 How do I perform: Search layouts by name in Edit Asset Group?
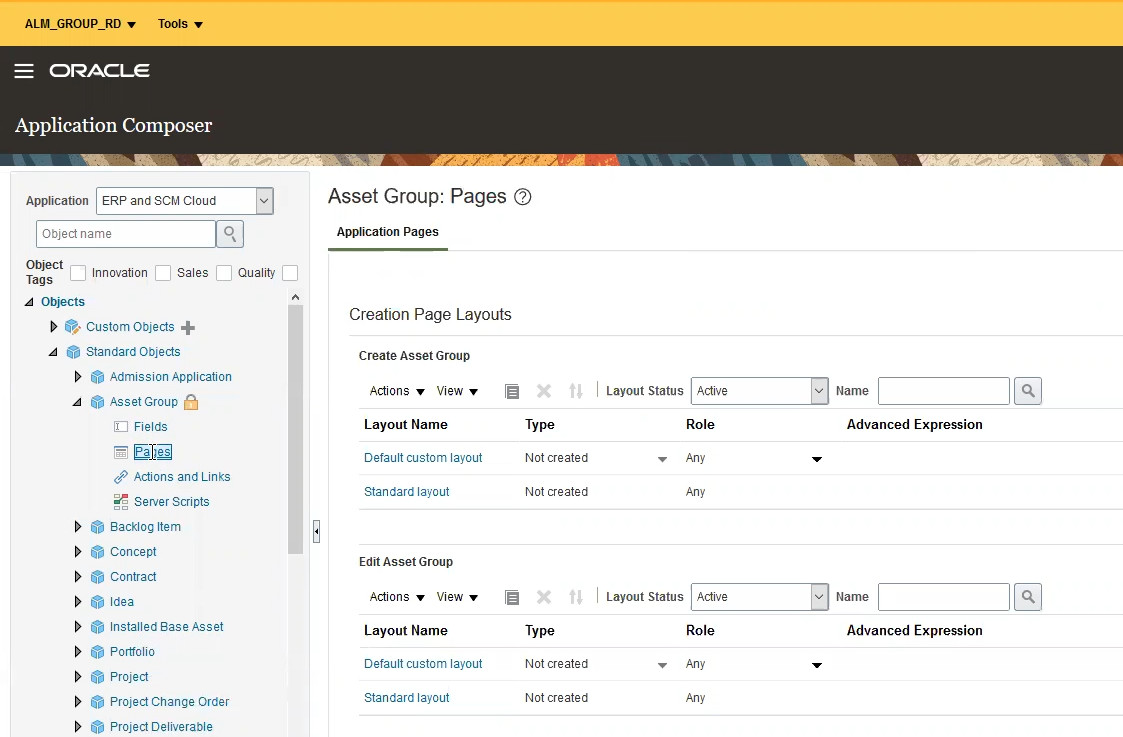pos(1028,597)
